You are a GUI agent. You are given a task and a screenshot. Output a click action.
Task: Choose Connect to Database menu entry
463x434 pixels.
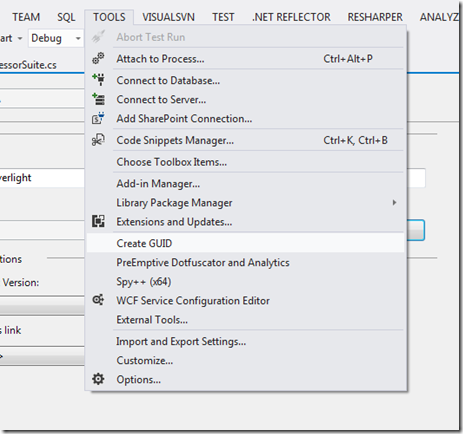pos(246,80)
